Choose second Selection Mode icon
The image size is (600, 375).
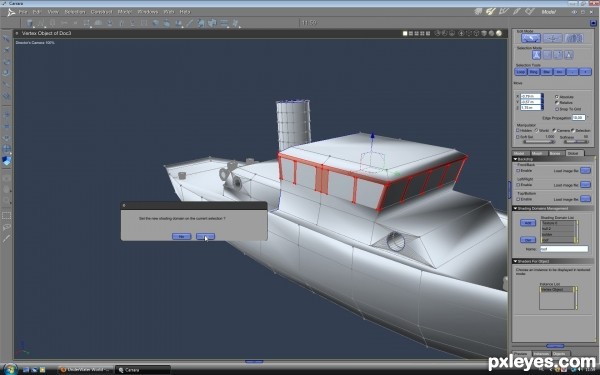tap(547, 55)
